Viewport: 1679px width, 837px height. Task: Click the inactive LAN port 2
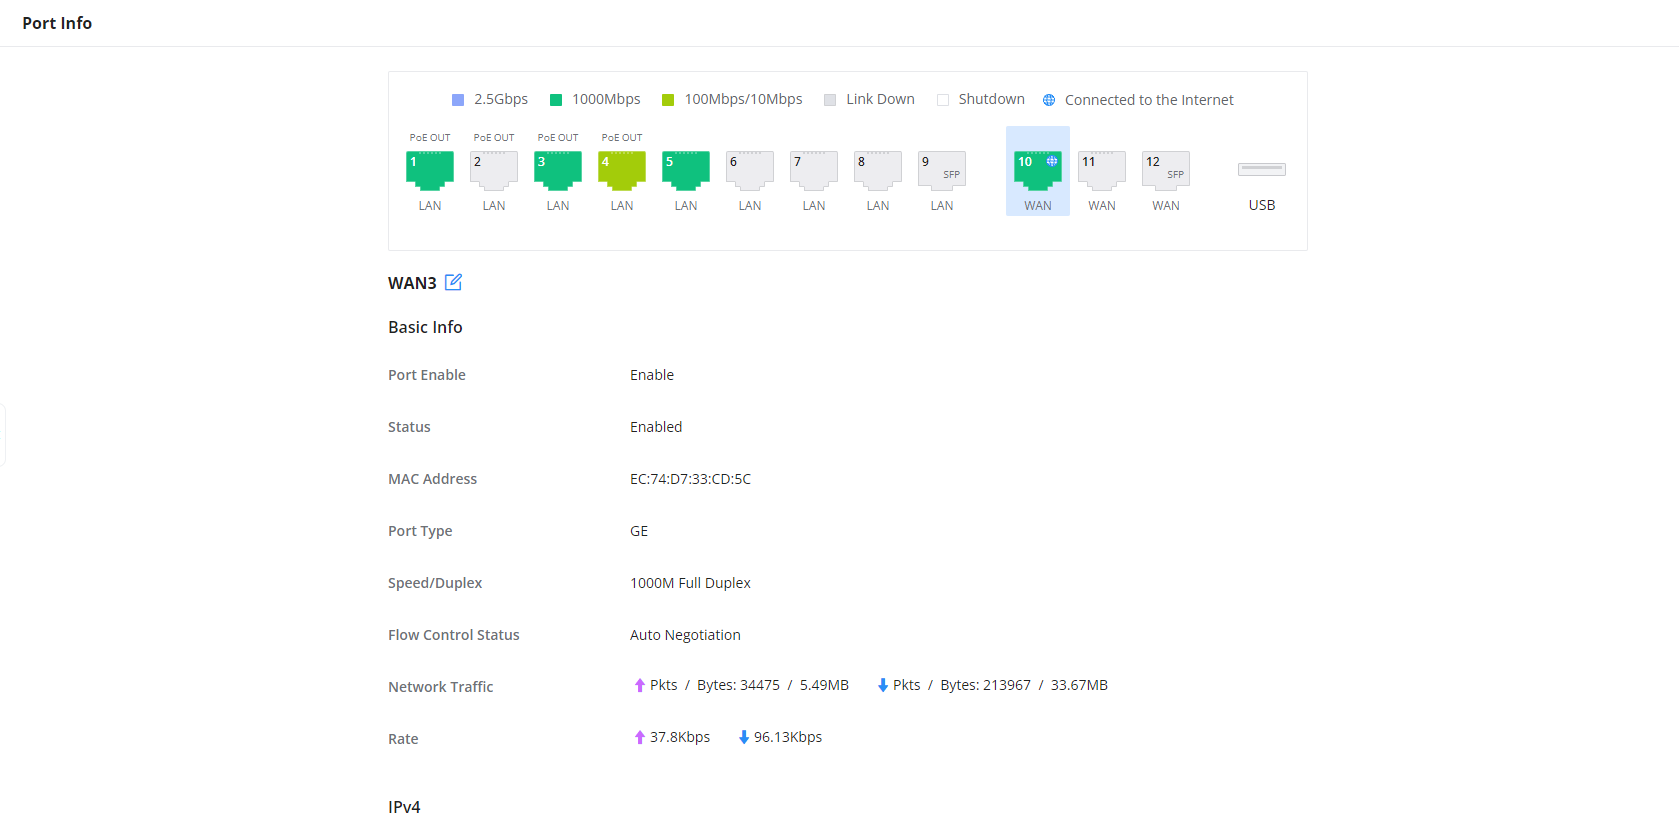click(x=493, y=171)
